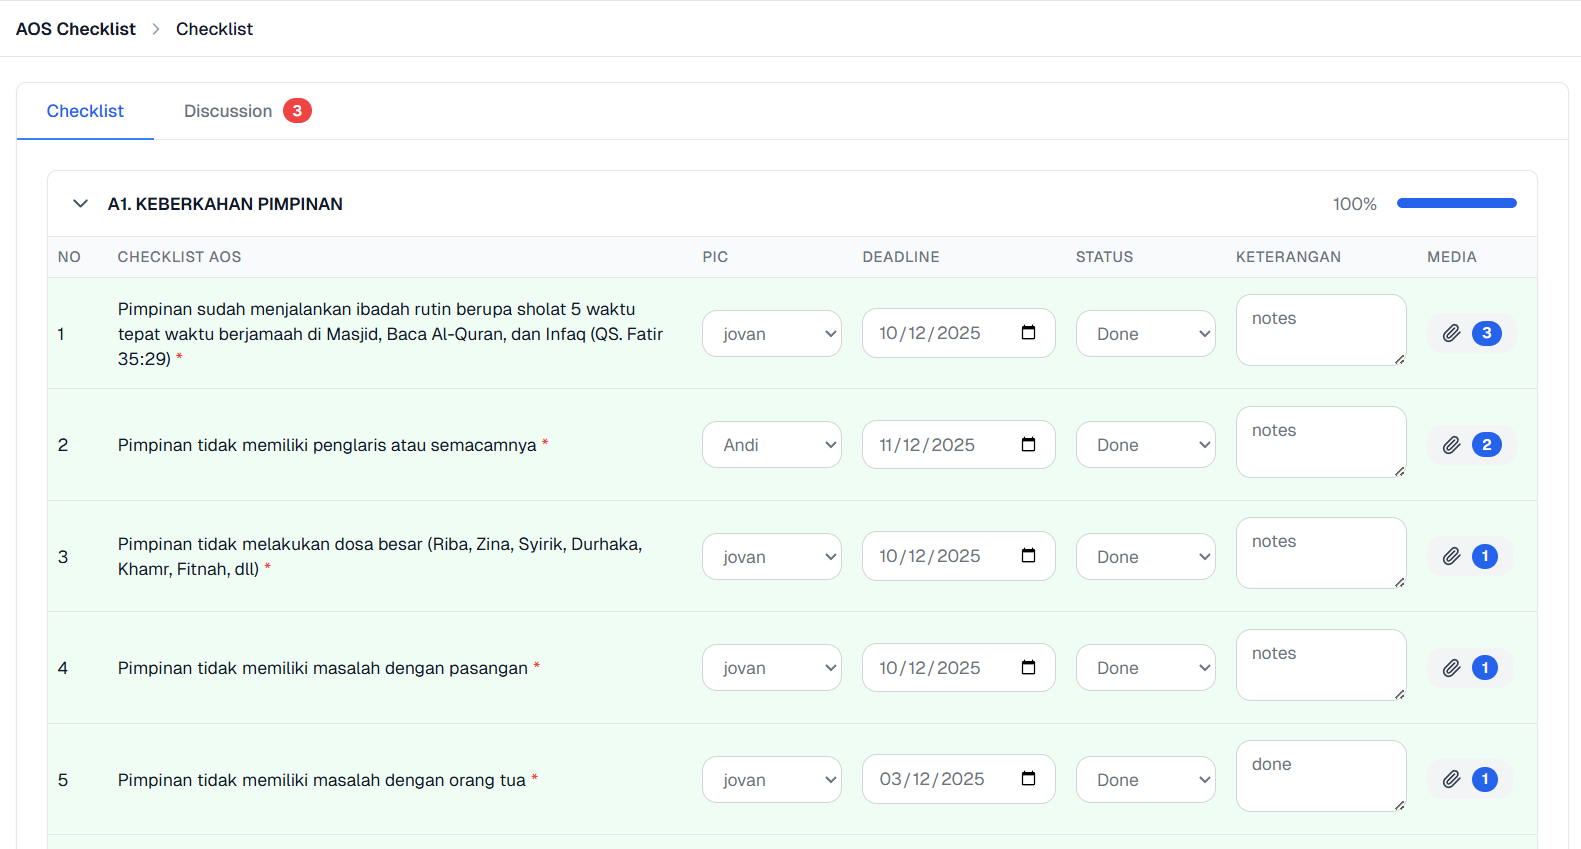Open media attachments for row 3

[x=1452, y=556]
